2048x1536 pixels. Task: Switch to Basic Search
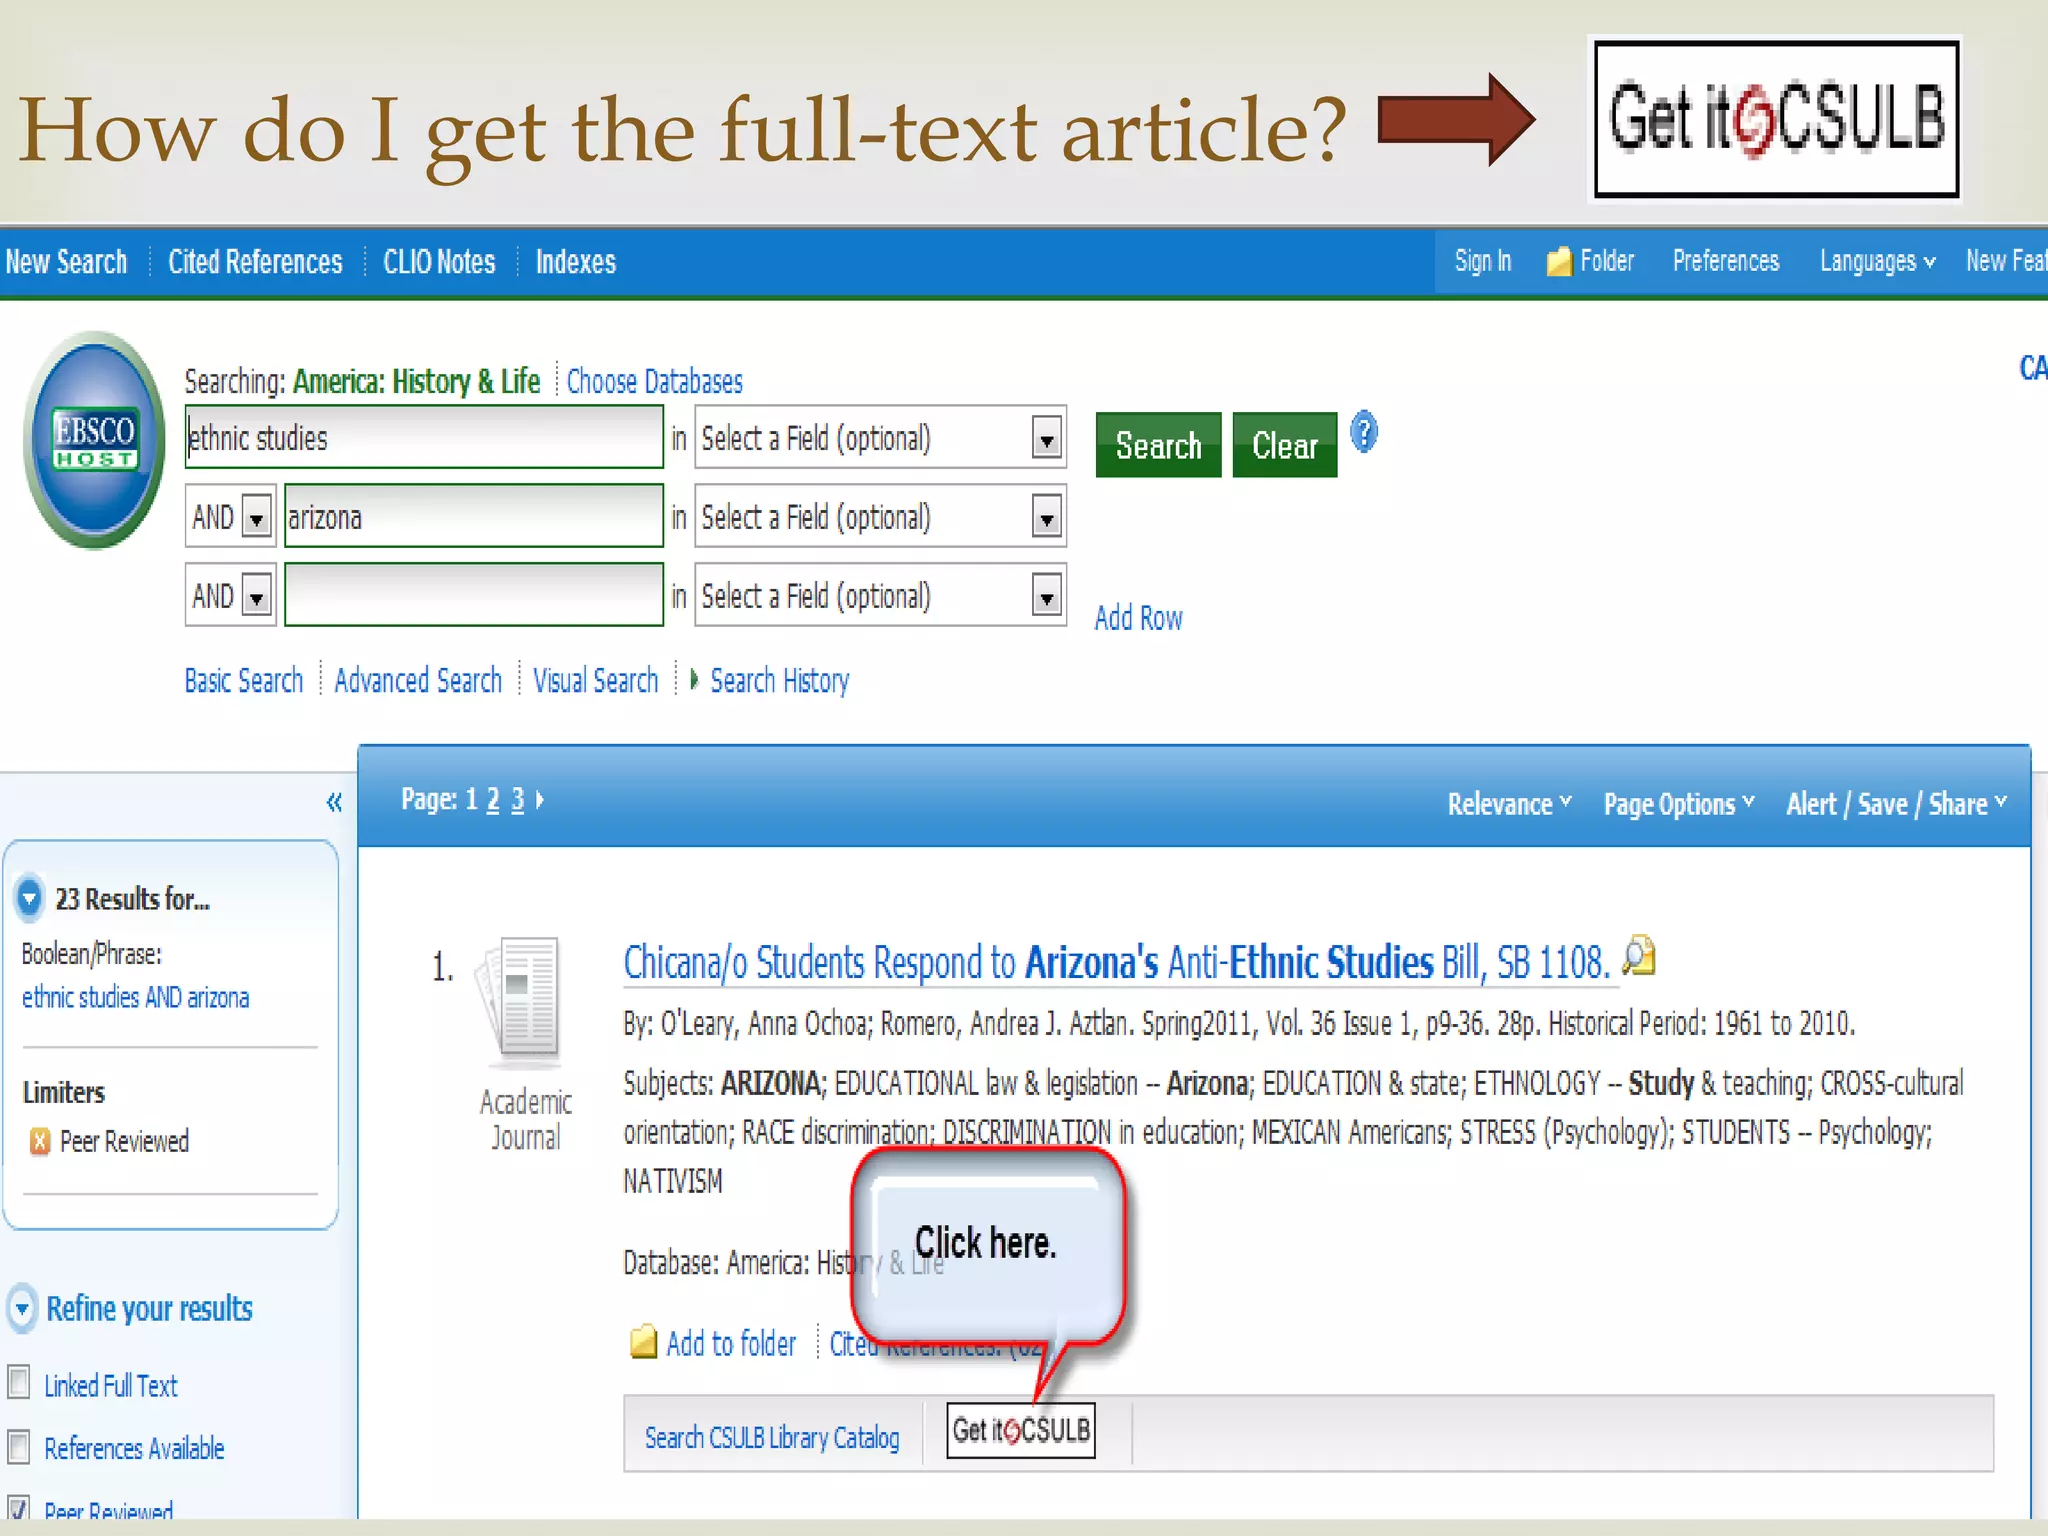click(x=243, y=680)
